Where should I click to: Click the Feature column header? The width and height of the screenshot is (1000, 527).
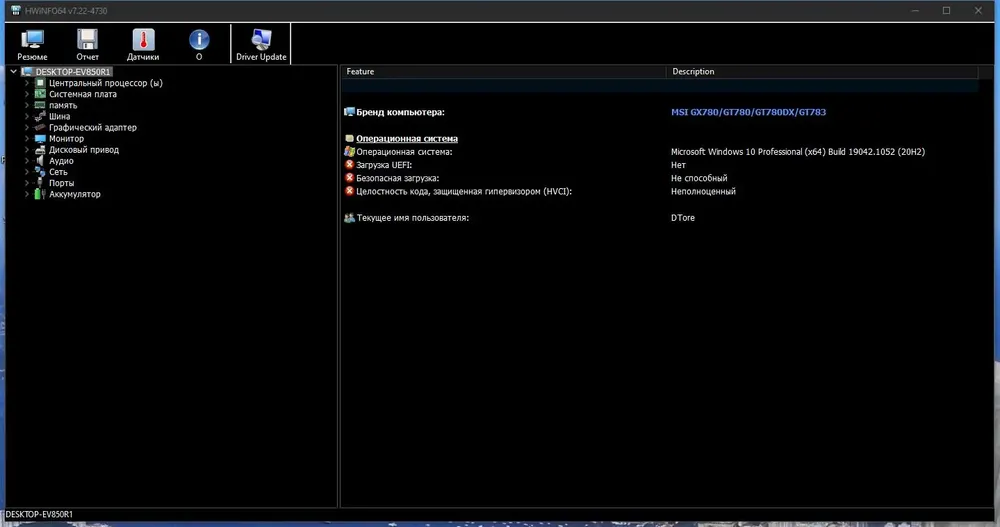pos(503,71)
